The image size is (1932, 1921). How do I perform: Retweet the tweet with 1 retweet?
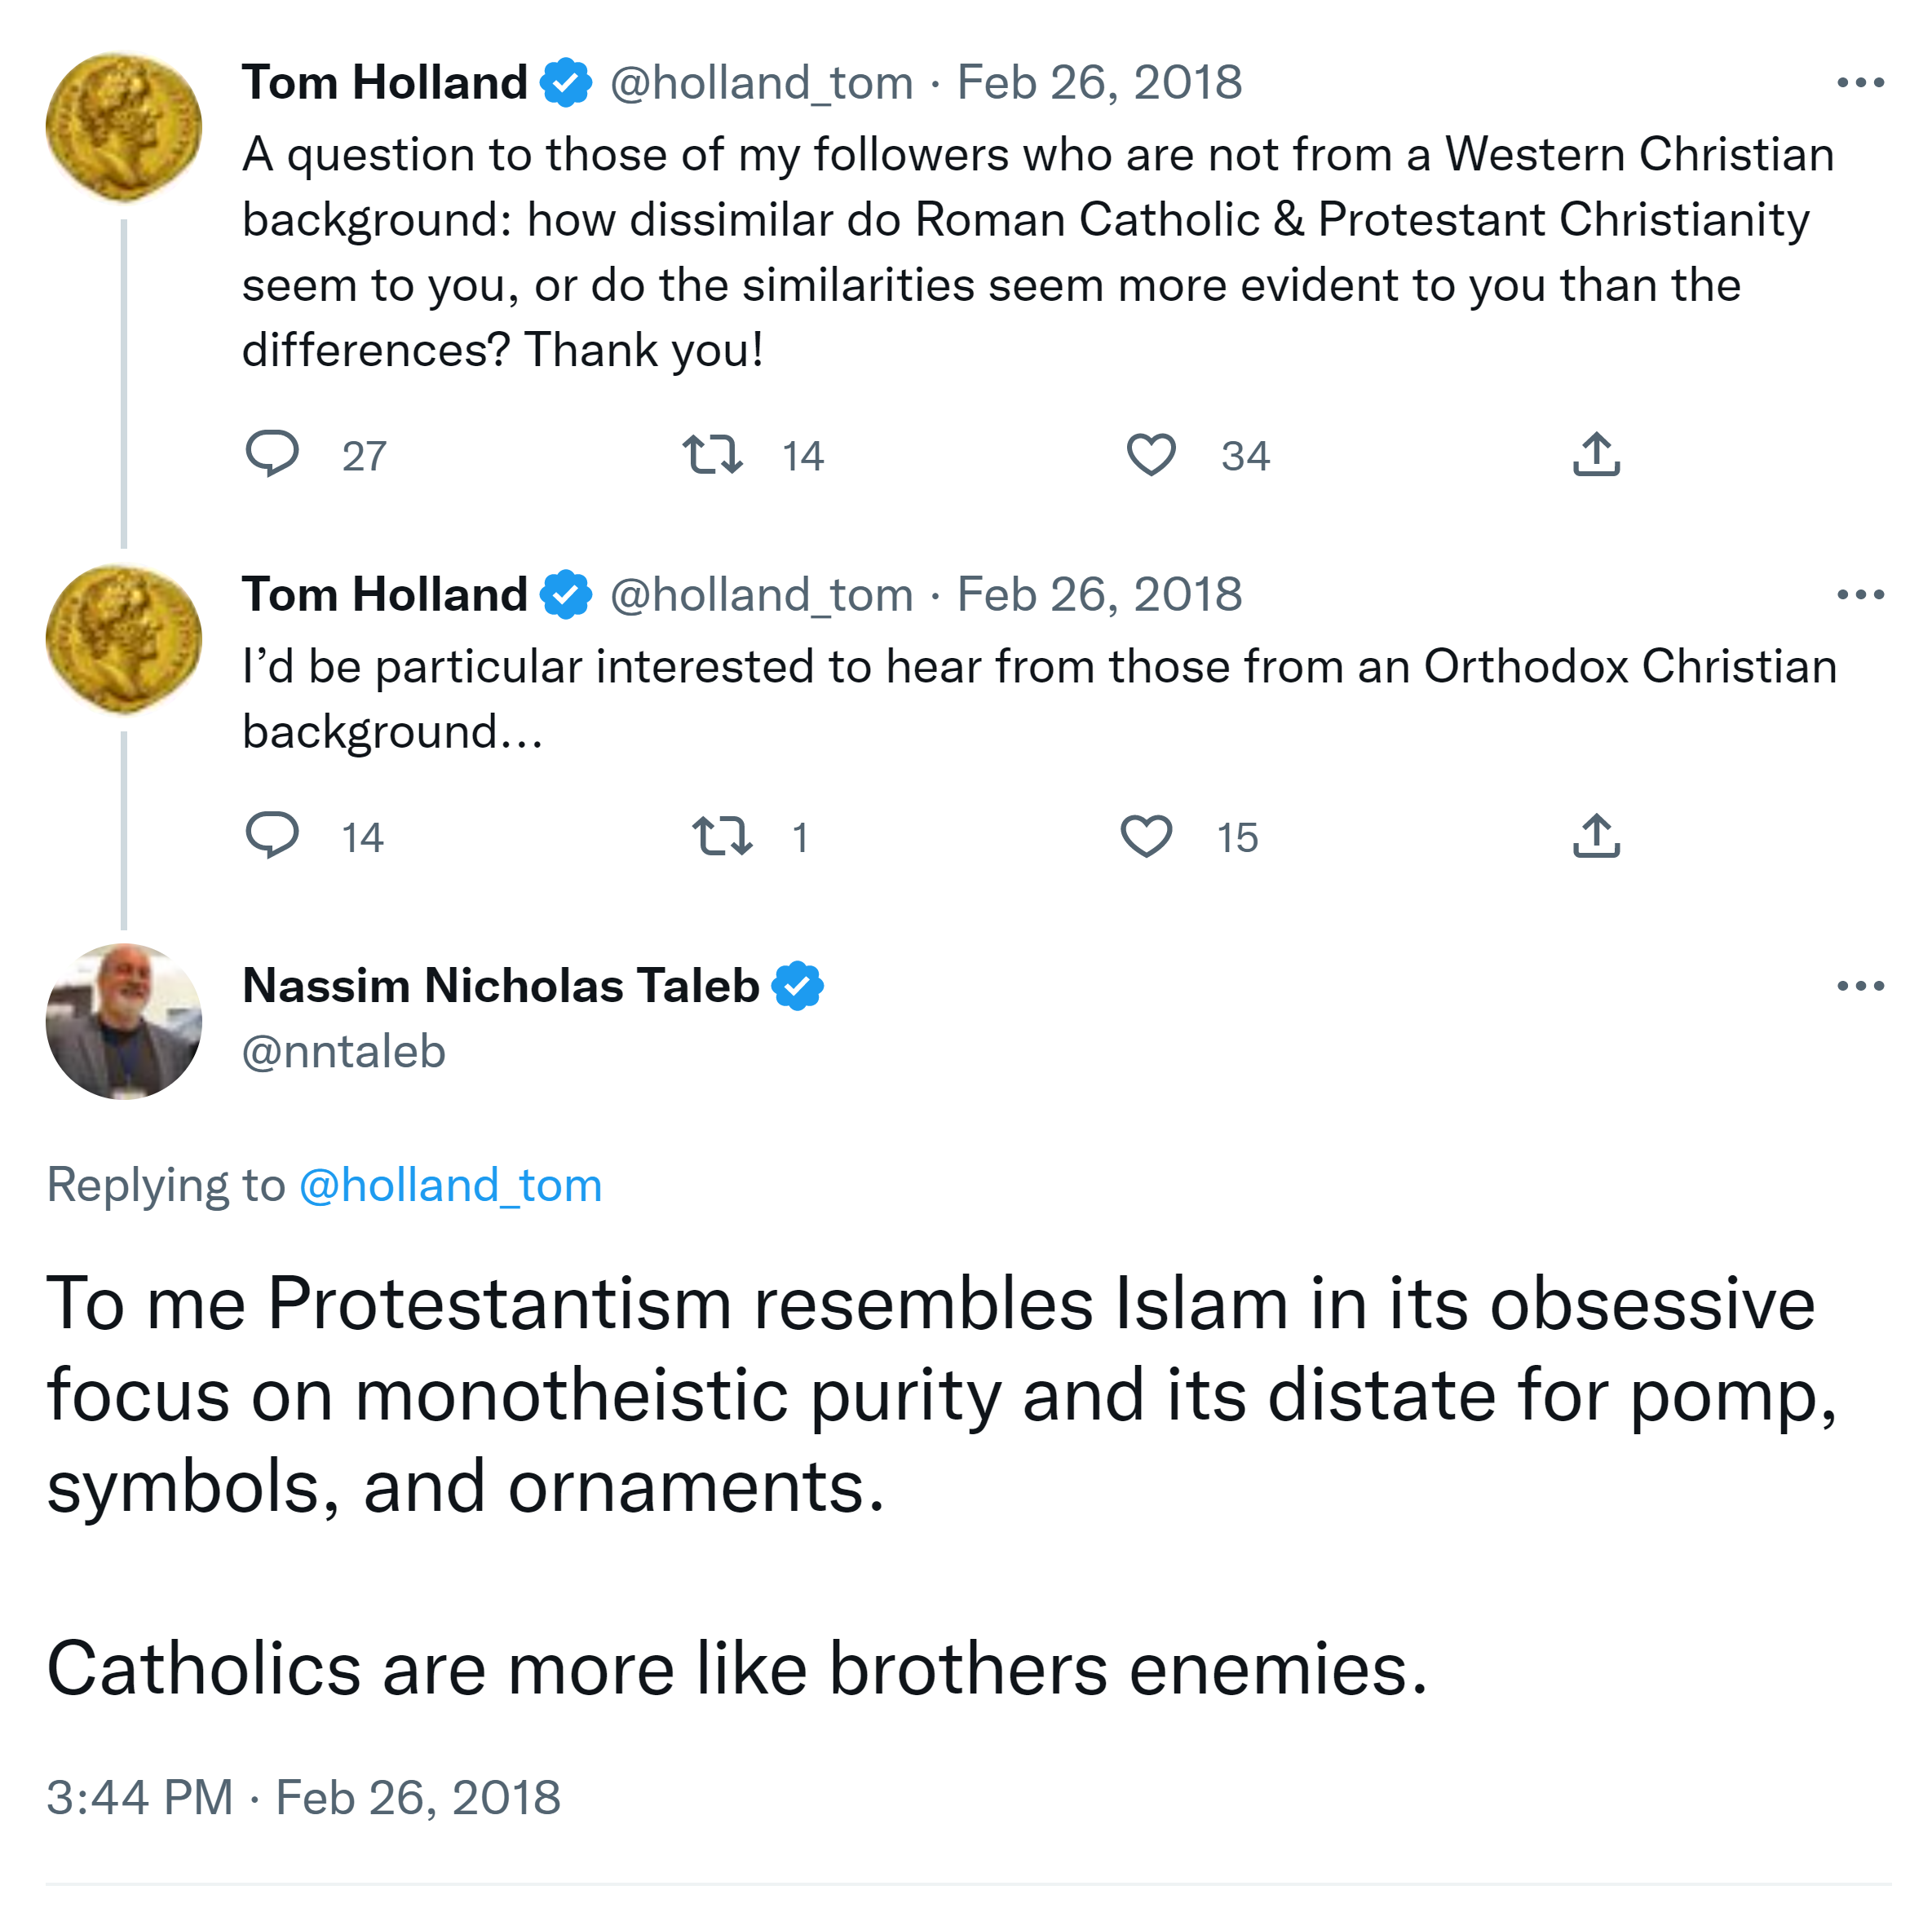[x=722, y=836]
